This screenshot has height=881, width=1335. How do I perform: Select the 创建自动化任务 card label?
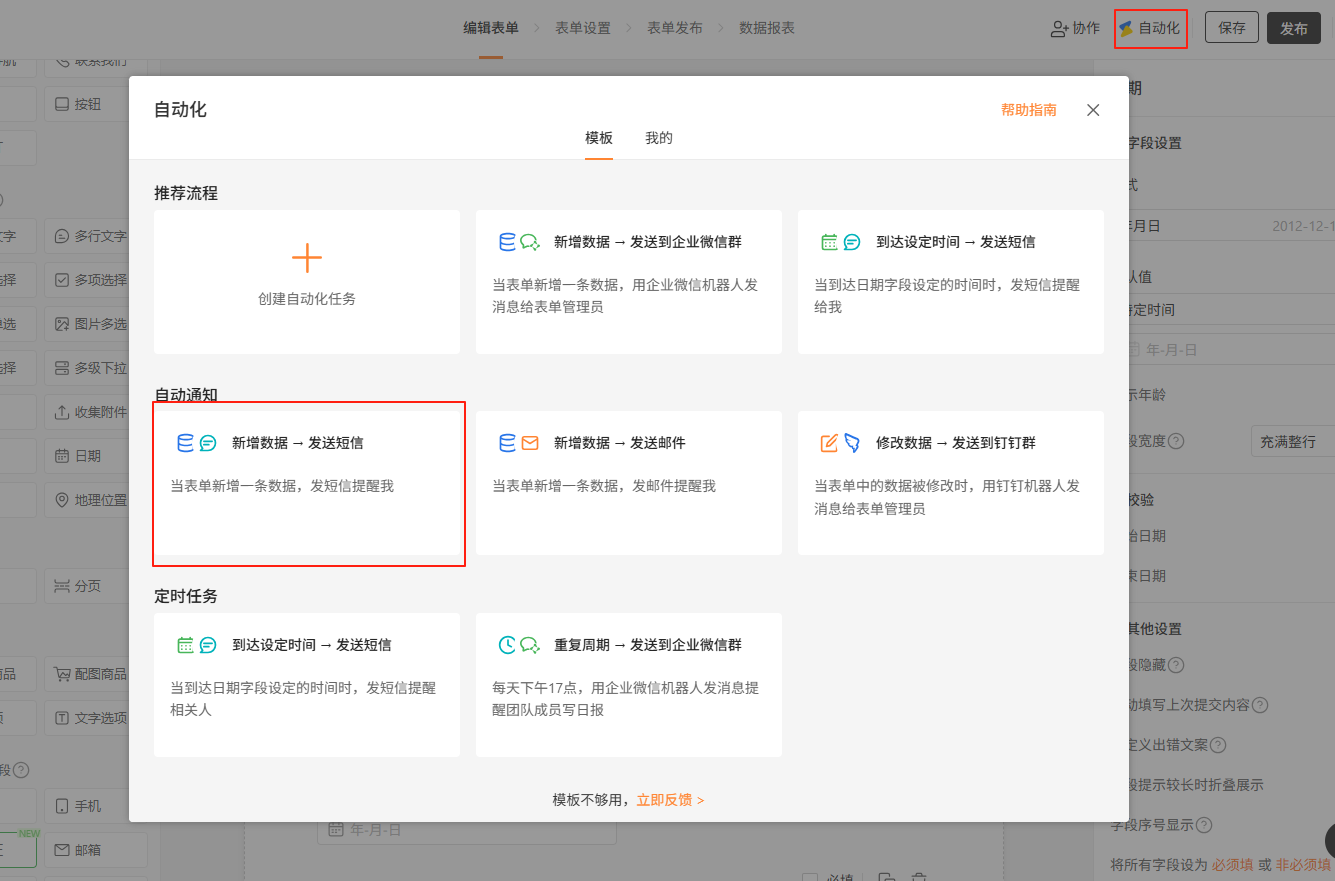click(x=307, y=298)
